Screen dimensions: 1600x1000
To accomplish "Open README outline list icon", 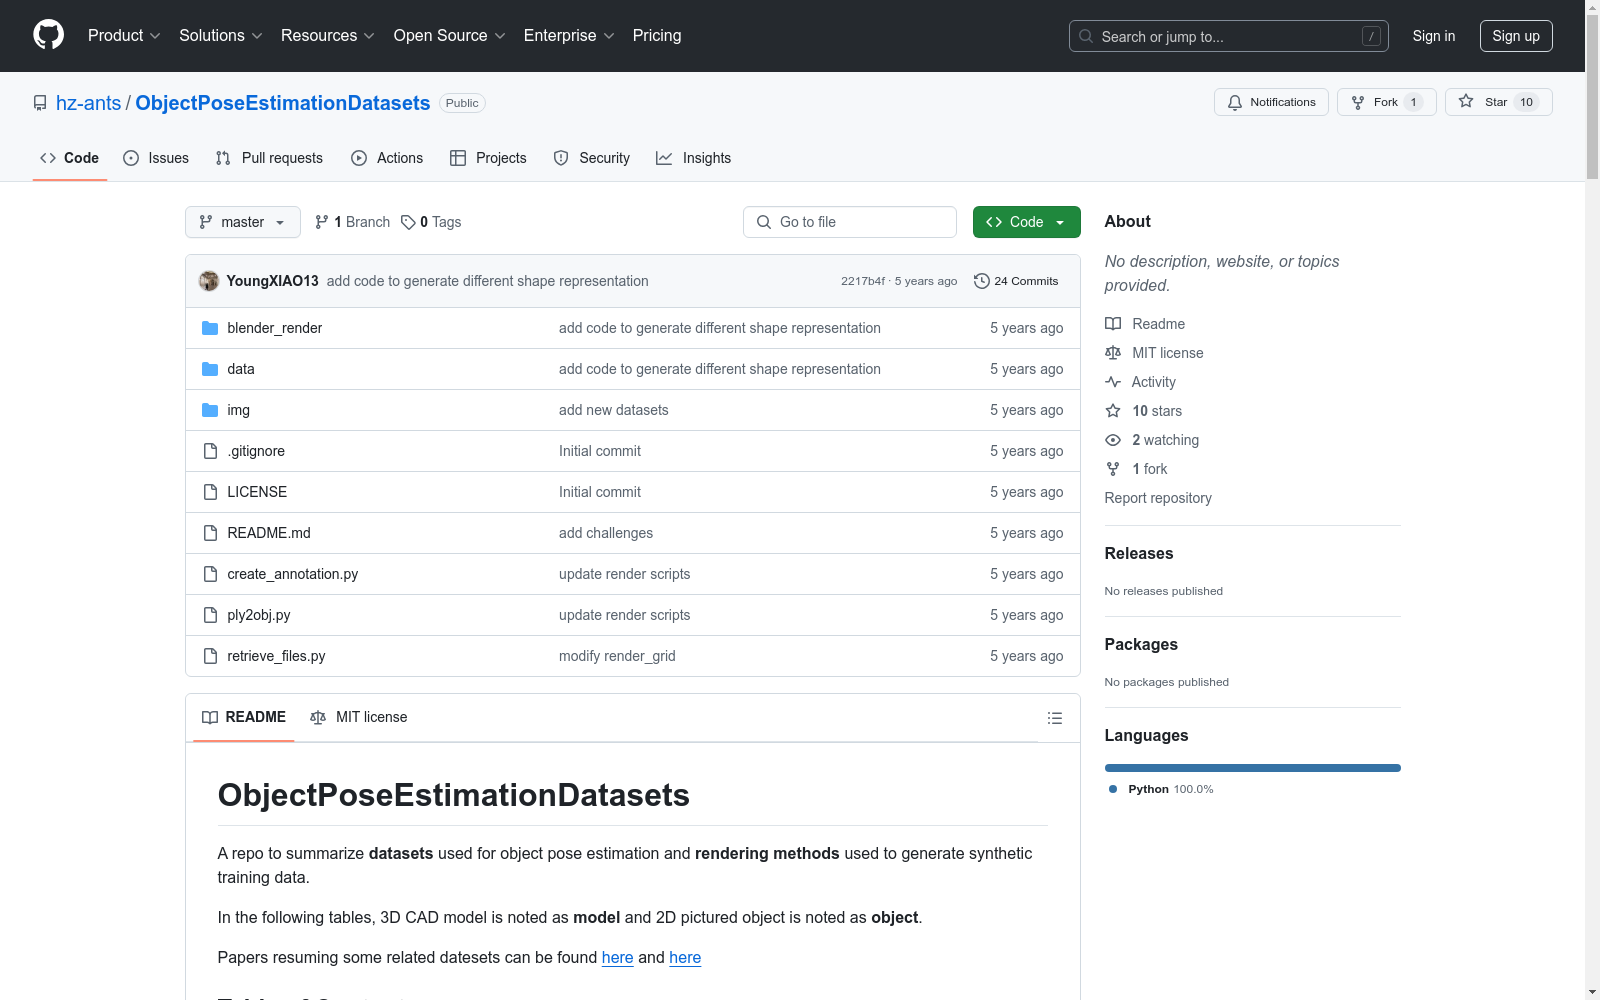I will tap(1054, 718).
